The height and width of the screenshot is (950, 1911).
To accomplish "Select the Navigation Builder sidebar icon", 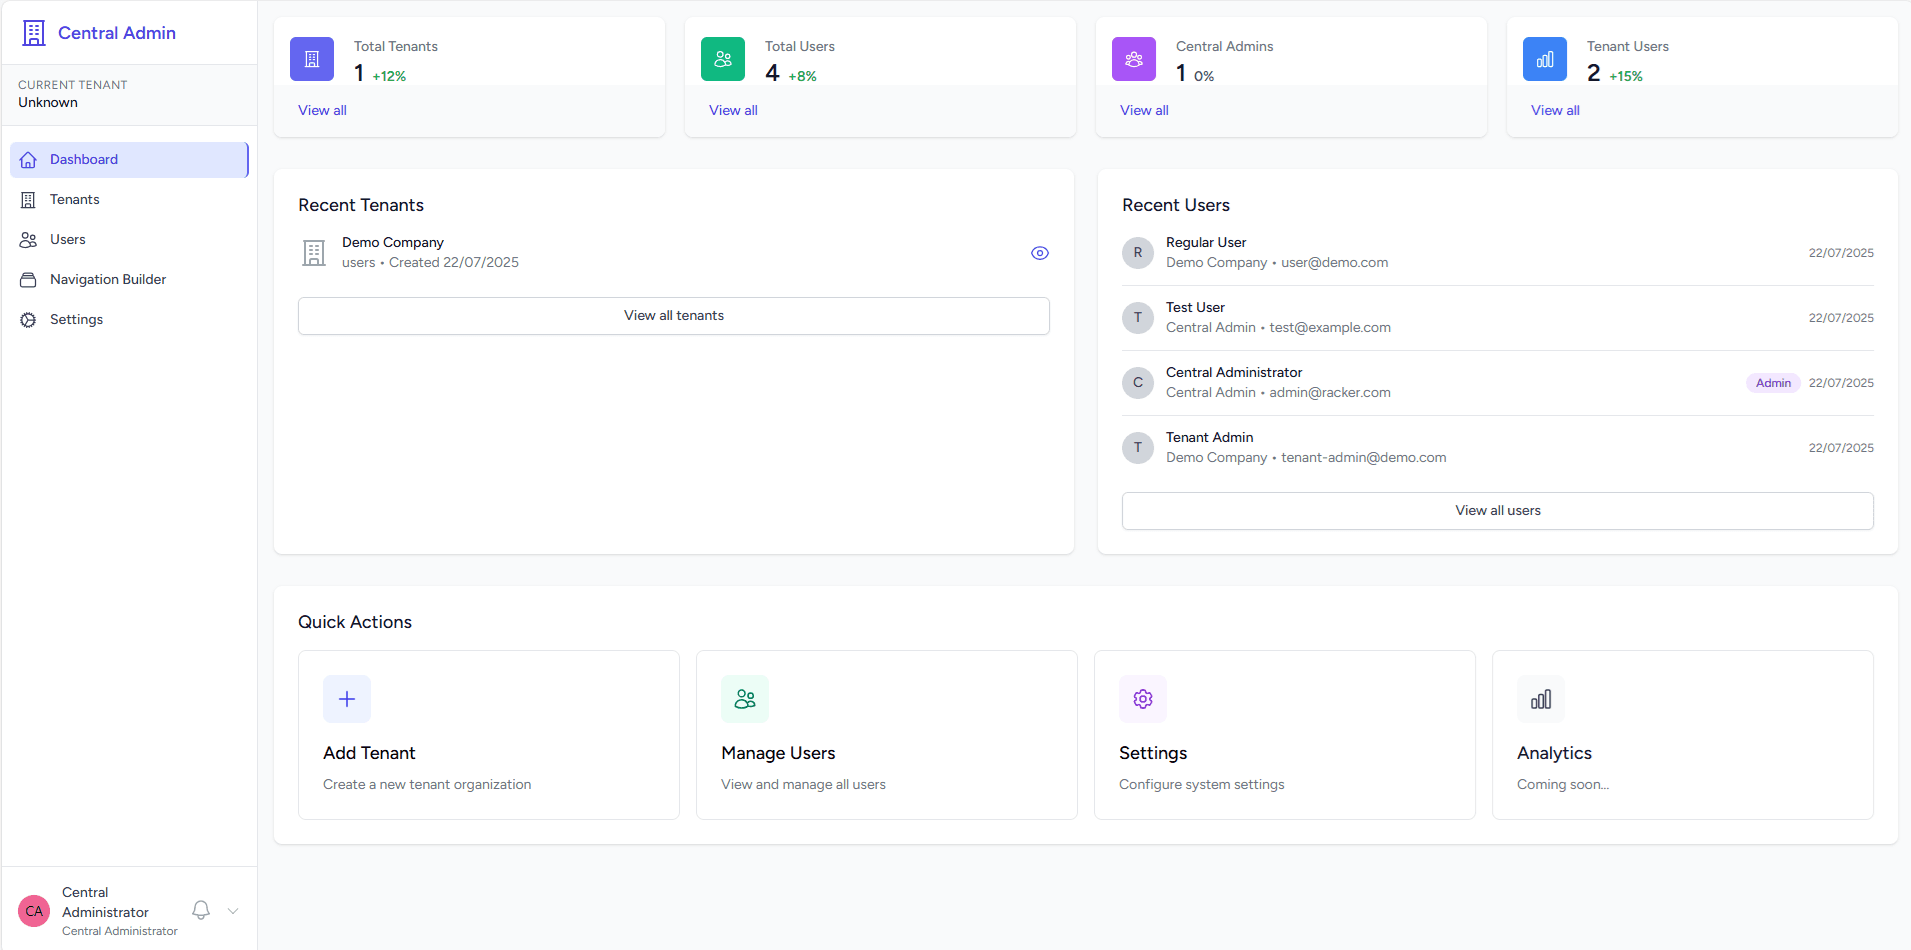I will pyautogui.click(x=28, y=279).
